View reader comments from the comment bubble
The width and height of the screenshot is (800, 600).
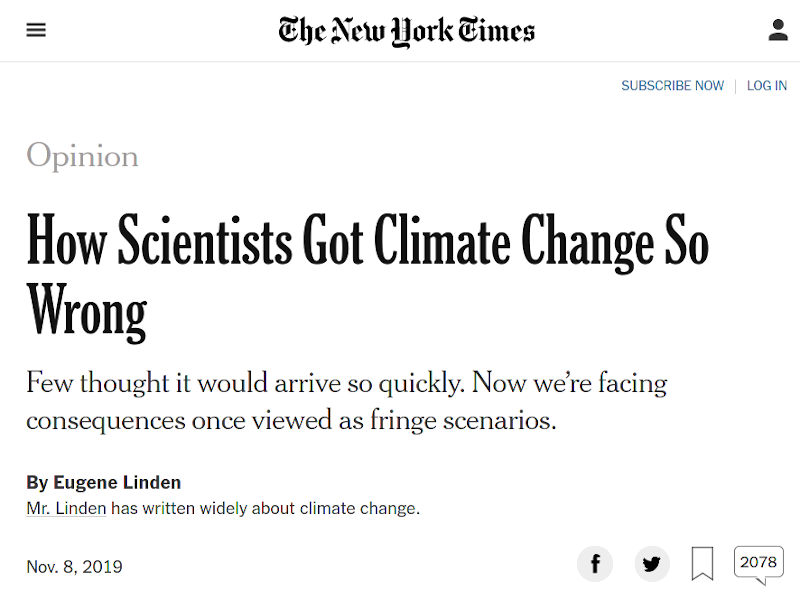pyautogui.click(x=758, y=562)
